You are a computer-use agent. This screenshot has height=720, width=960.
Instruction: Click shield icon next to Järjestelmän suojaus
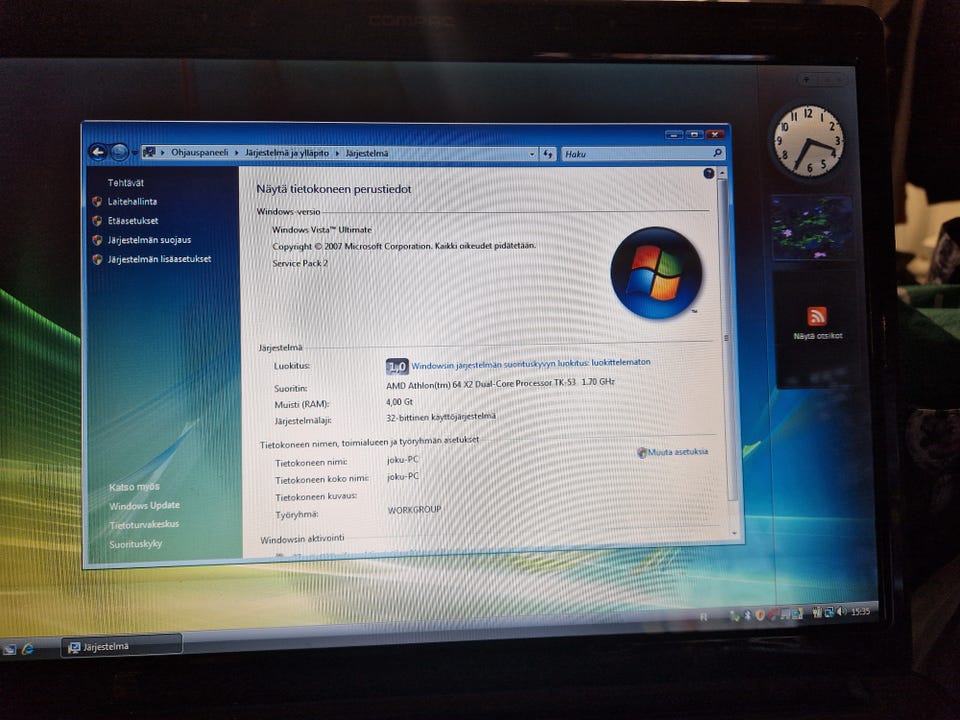[x=97, y=240]
